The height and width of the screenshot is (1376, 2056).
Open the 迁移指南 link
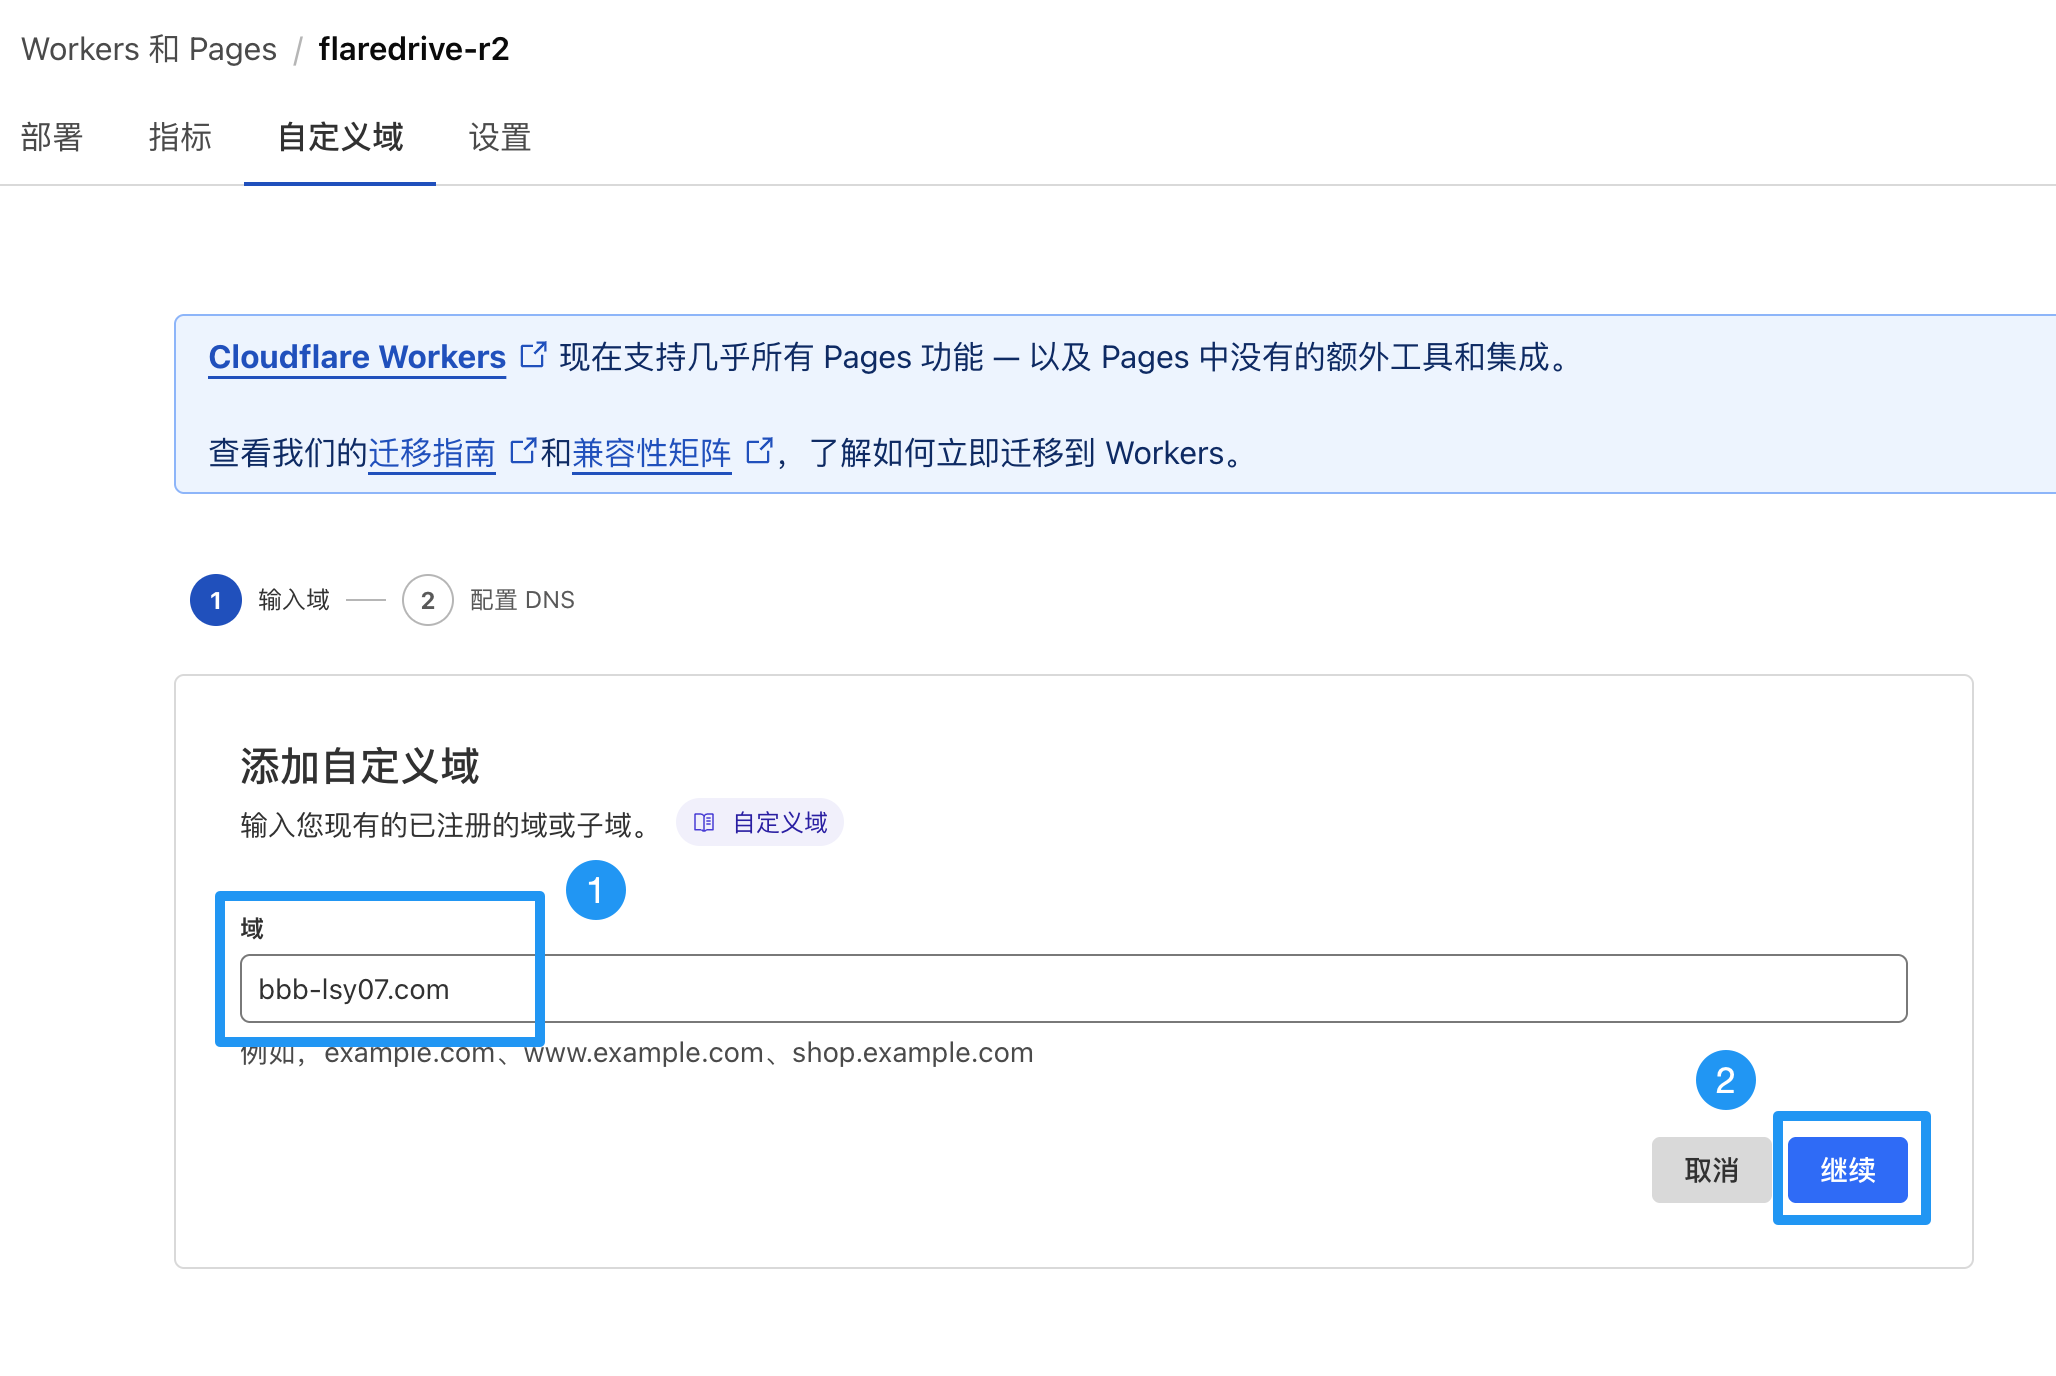point(432,453)
